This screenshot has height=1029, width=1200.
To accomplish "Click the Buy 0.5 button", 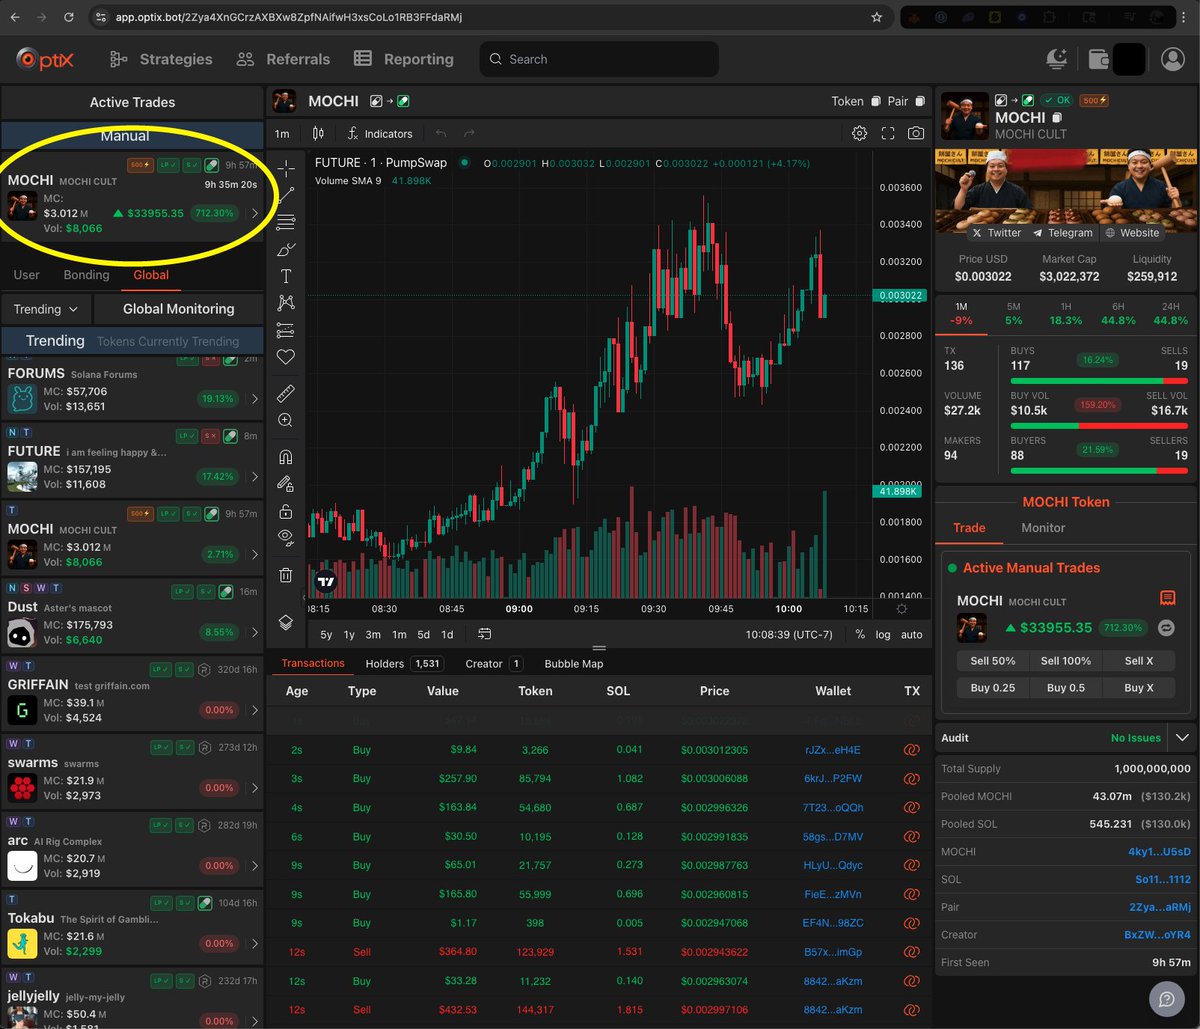I will pyautogui.click(x=1064, y=688).
